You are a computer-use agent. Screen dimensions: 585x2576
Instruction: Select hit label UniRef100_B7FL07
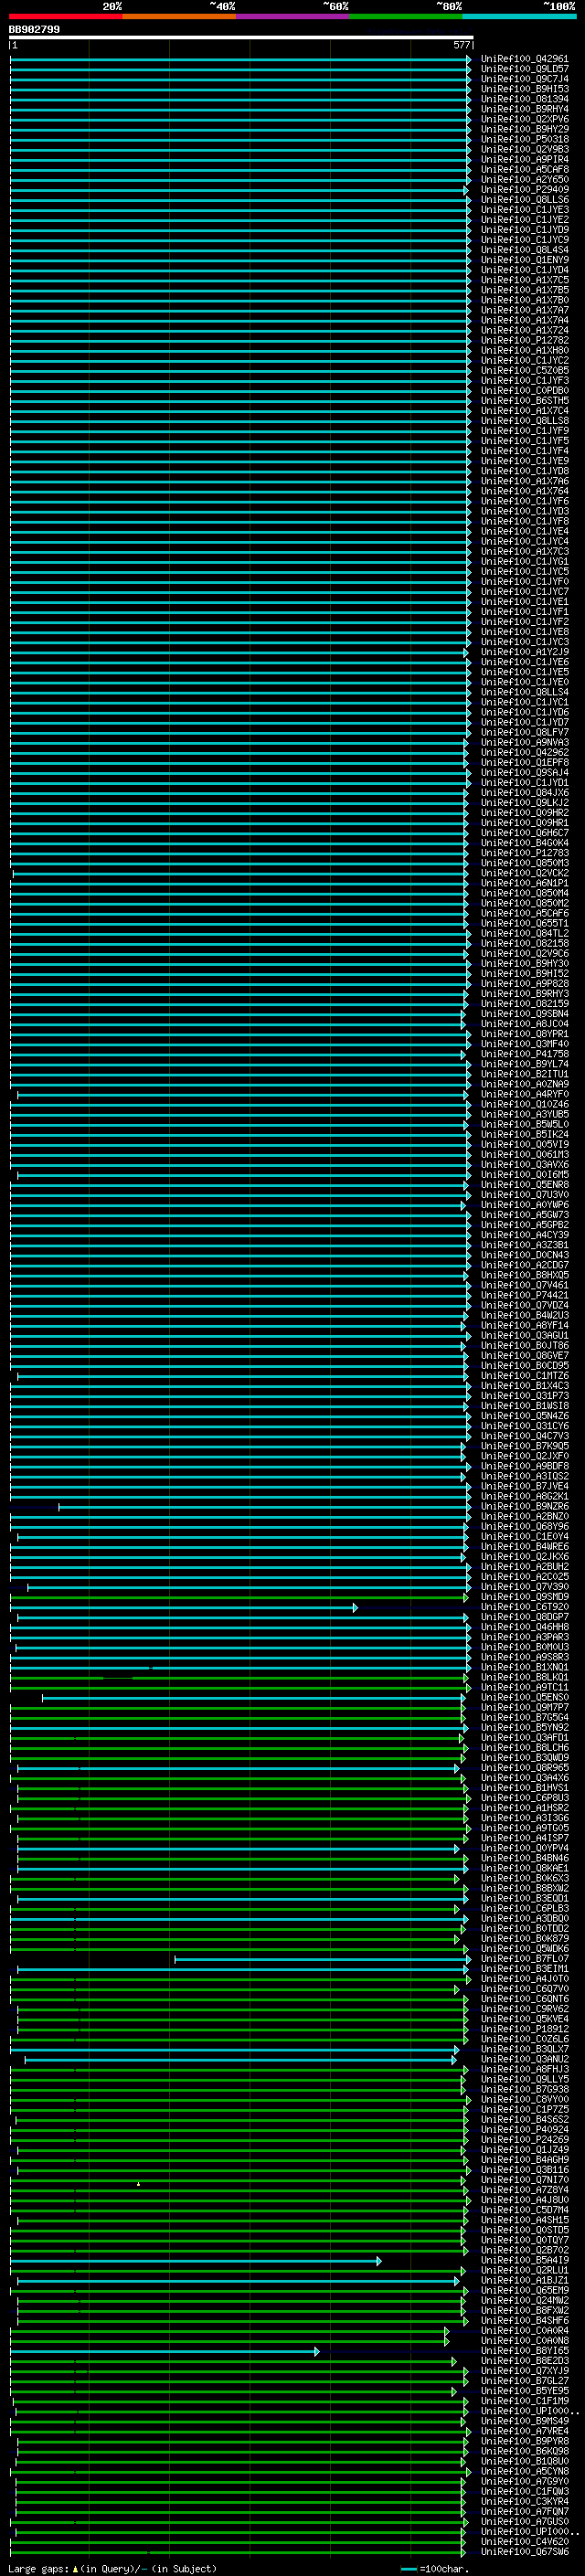click(x=524, y=1960)
